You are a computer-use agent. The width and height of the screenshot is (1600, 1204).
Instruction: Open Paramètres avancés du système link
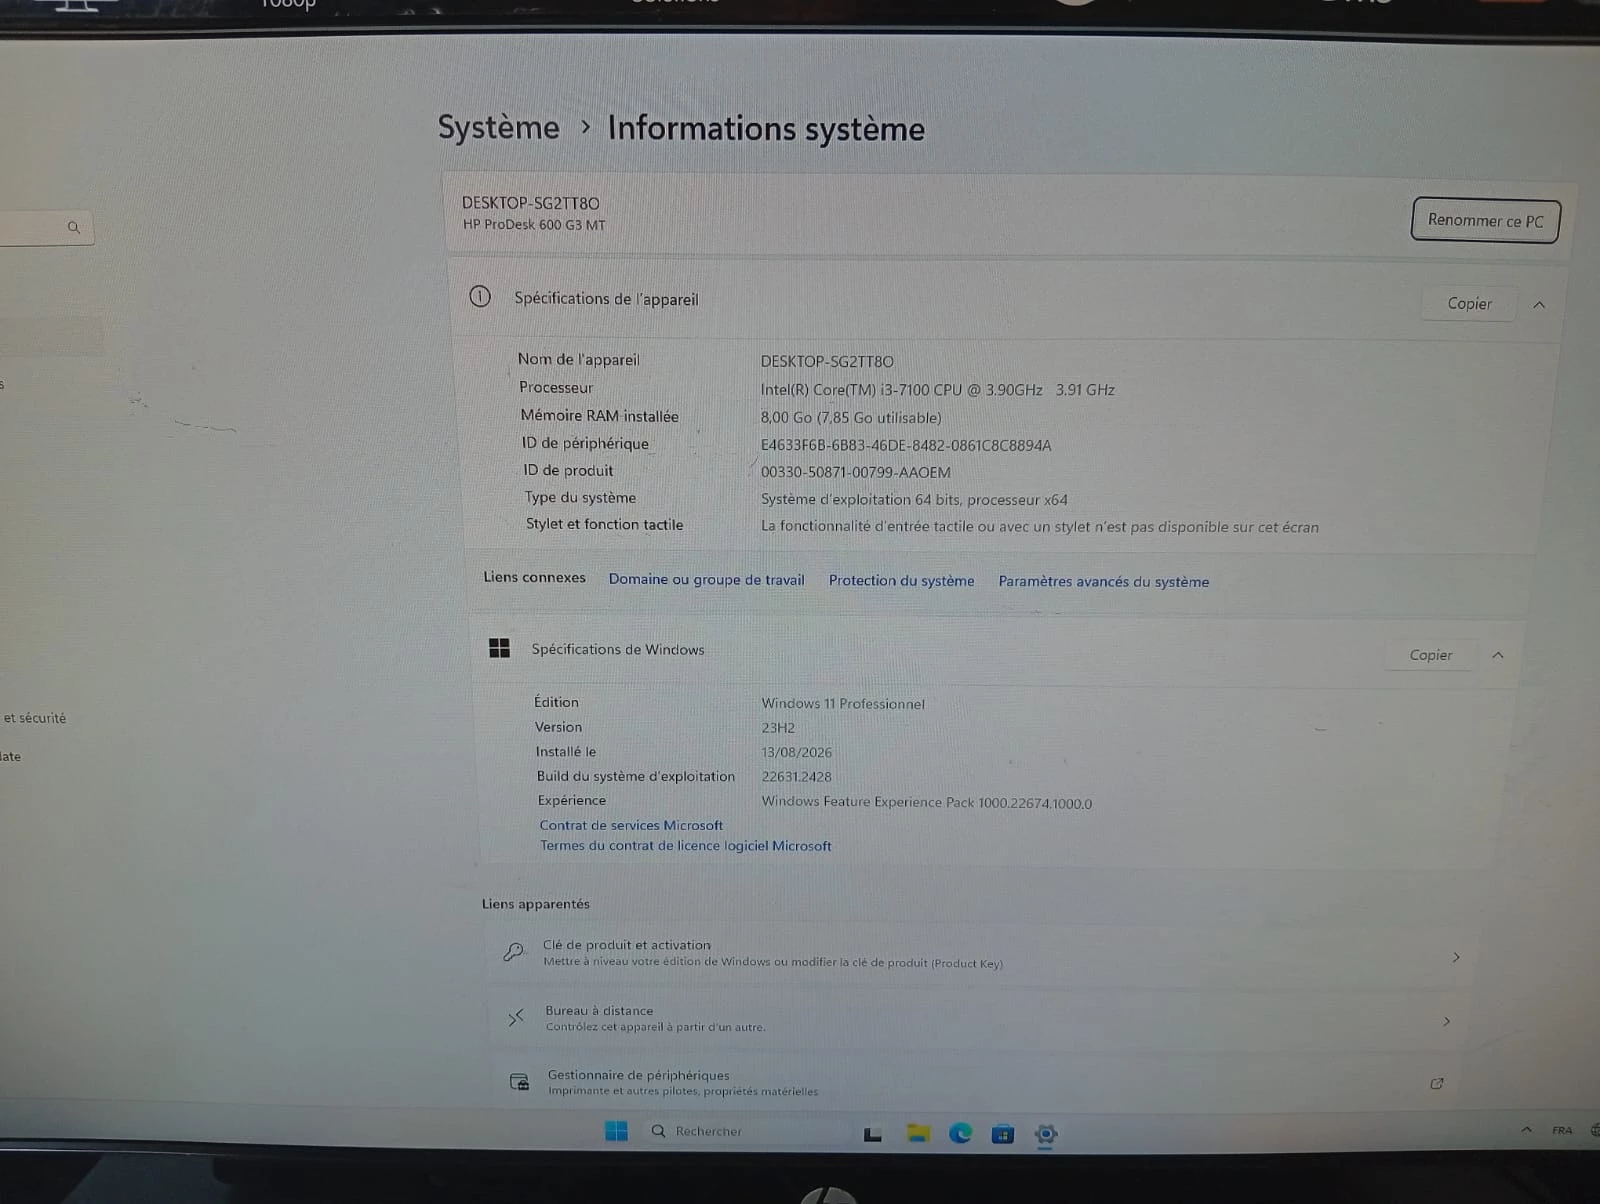tap(1103, 581)
